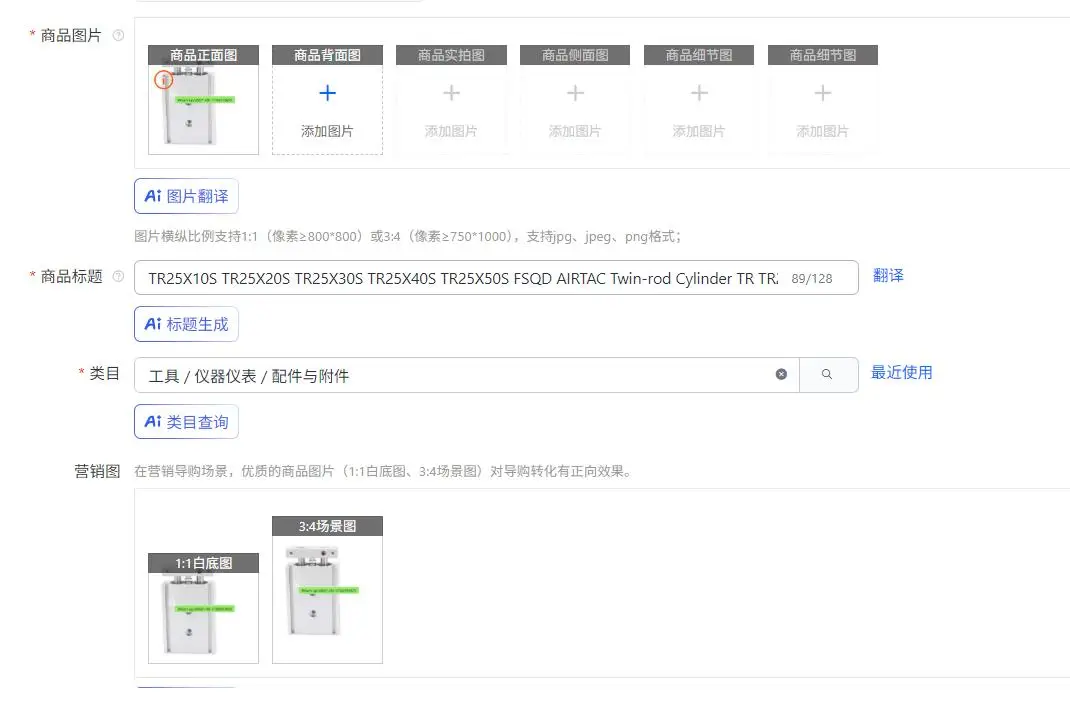Screen dimensions: 1070x716
Task: Click the AI 类目查询 button
Action: point(186,422)
